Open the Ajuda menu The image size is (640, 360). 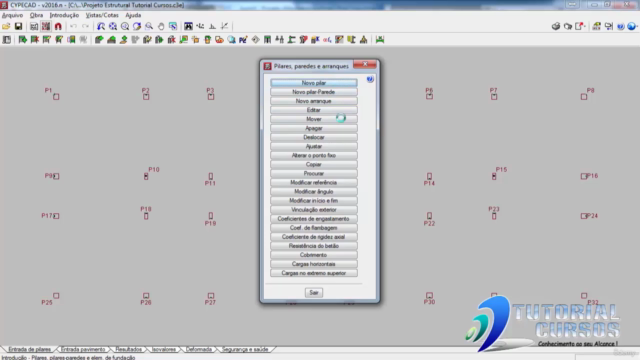[133, 15]
